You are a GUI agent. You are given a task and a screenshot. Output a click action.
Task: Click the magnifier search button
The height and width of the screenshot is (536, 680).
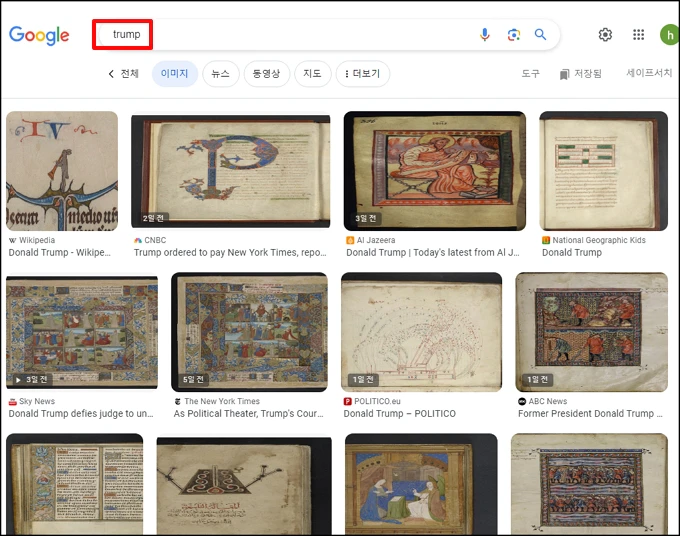540,34
